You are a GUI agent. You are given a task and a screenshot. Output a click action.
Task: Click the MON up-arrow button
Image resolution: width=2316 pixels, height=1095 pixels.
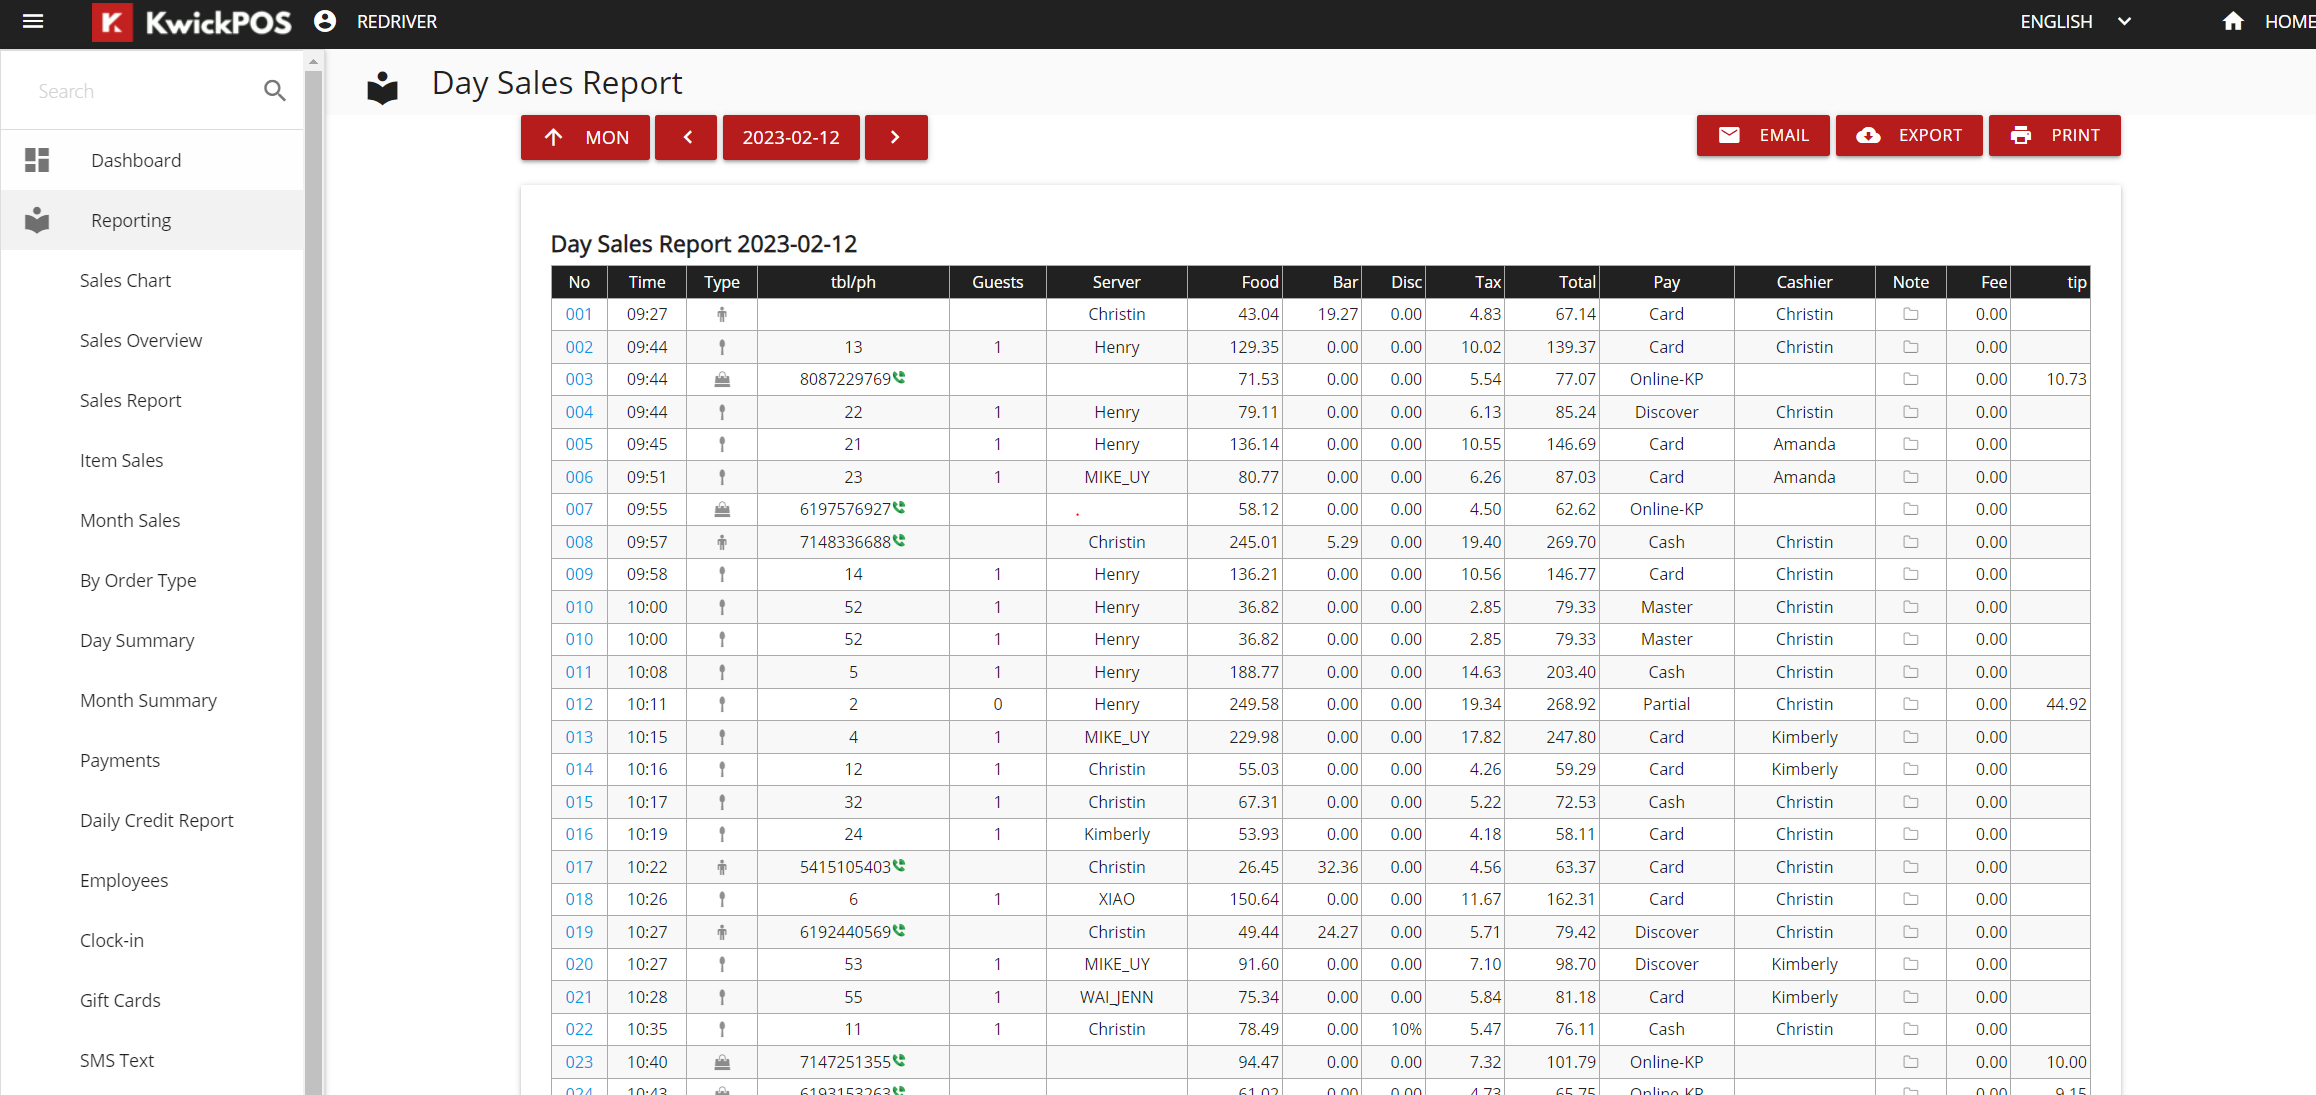[585, 137]
